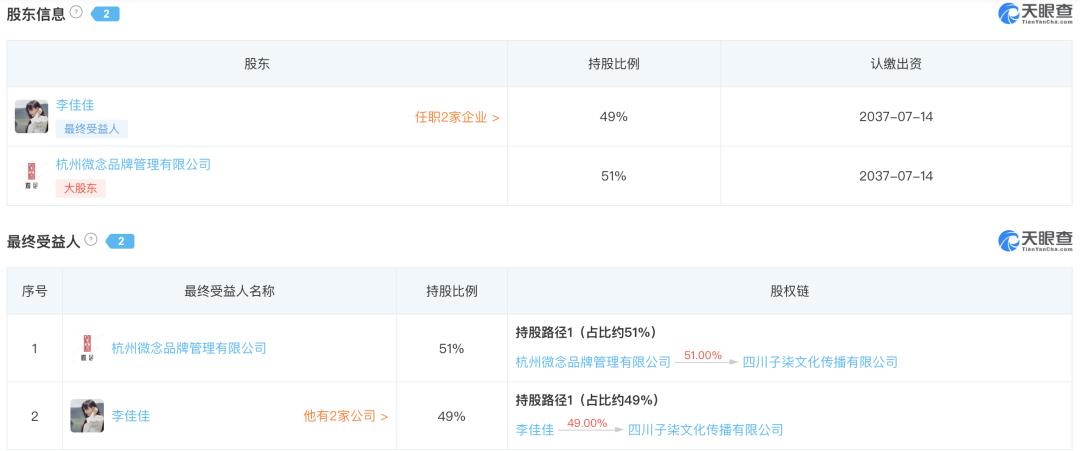Click help icon beside 股东信息 heading
Viewport: 1080px width, 451px height.
pyautogui.click(x=76, y=13)
